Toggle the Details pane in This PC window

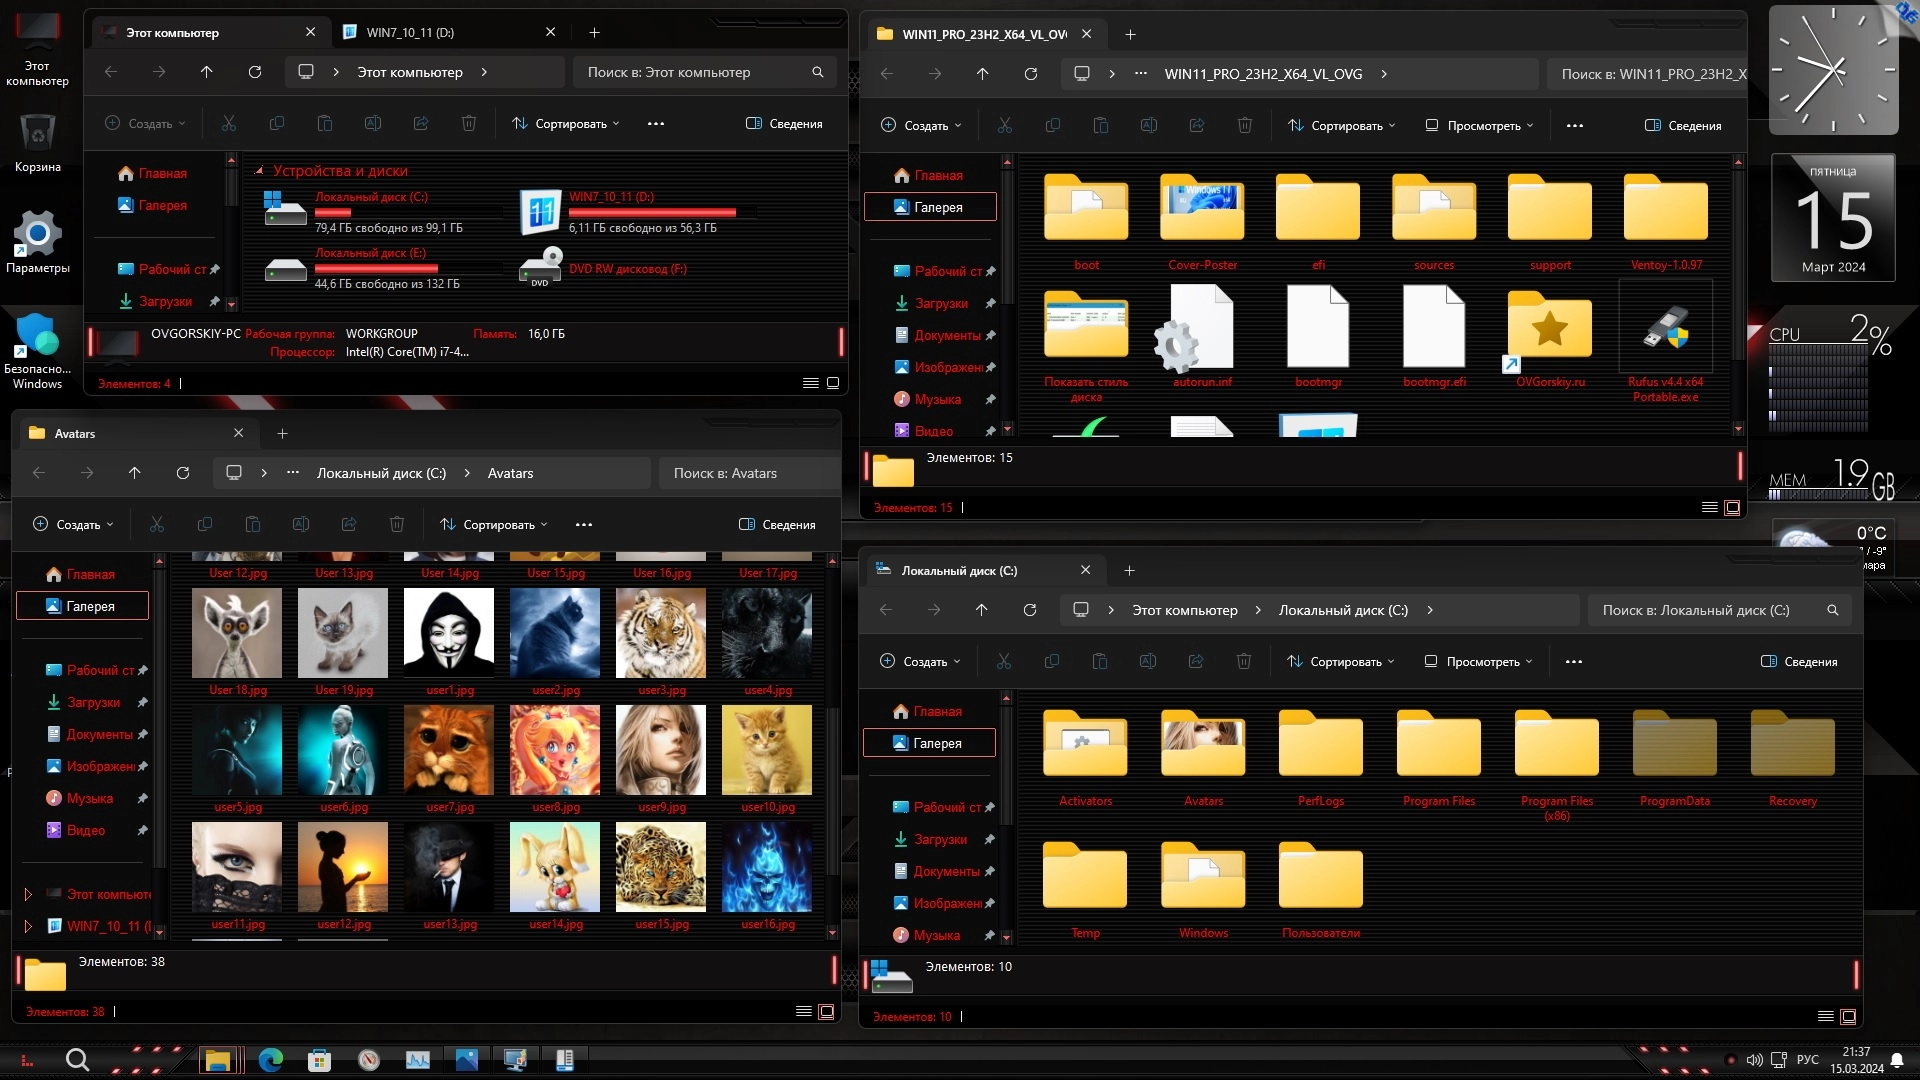click(x=784, y=124)
